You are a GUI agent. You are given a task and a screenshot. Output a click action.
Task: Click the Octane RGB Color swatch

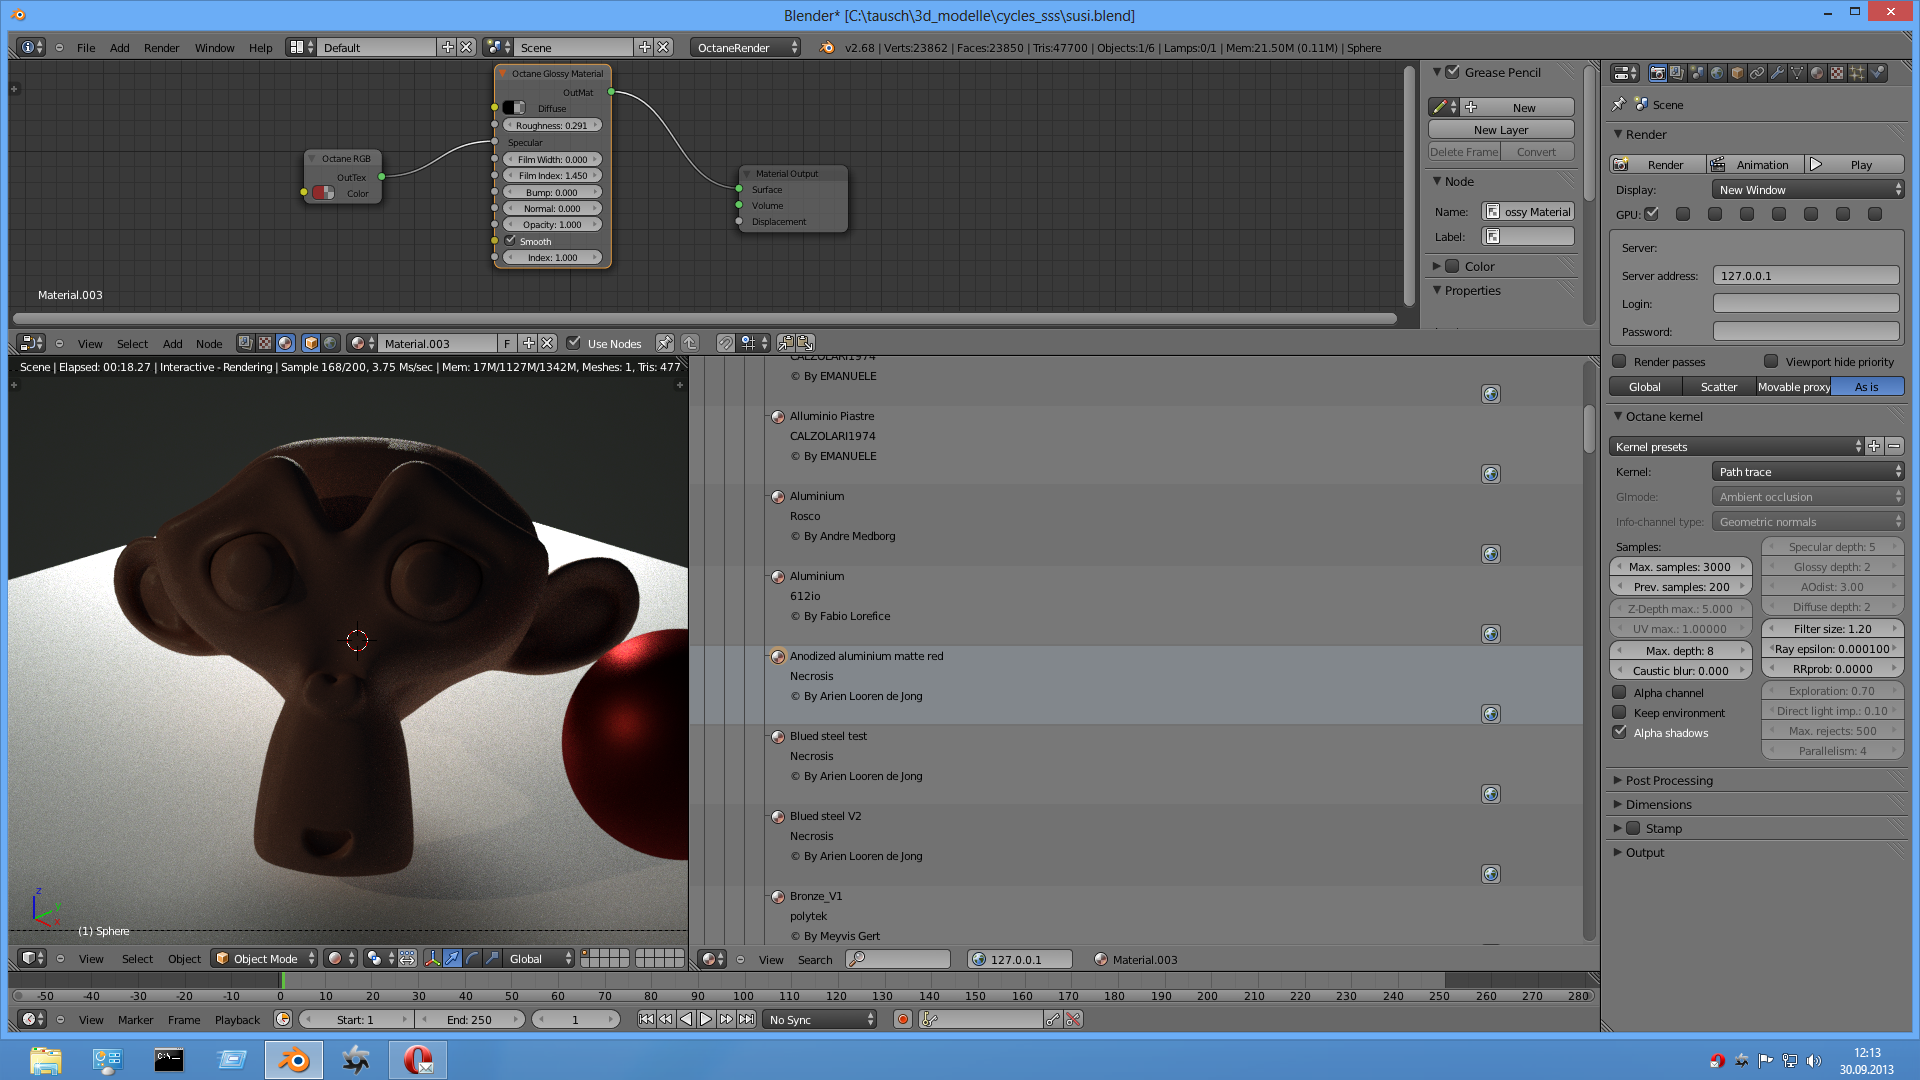click(x=323, y=193)
